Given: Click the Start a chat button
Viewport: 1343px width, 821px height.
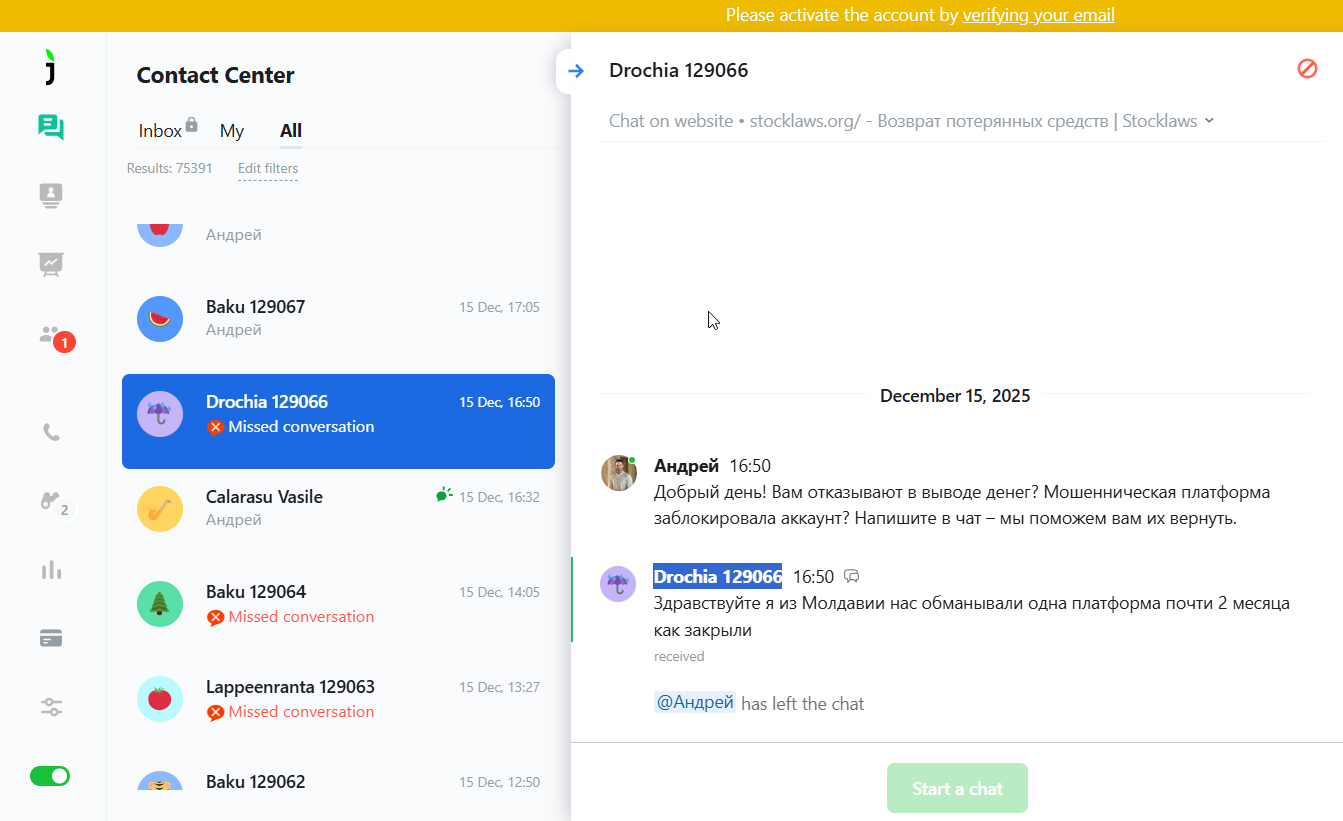Looking at the screenshot, I should [957, 788].
